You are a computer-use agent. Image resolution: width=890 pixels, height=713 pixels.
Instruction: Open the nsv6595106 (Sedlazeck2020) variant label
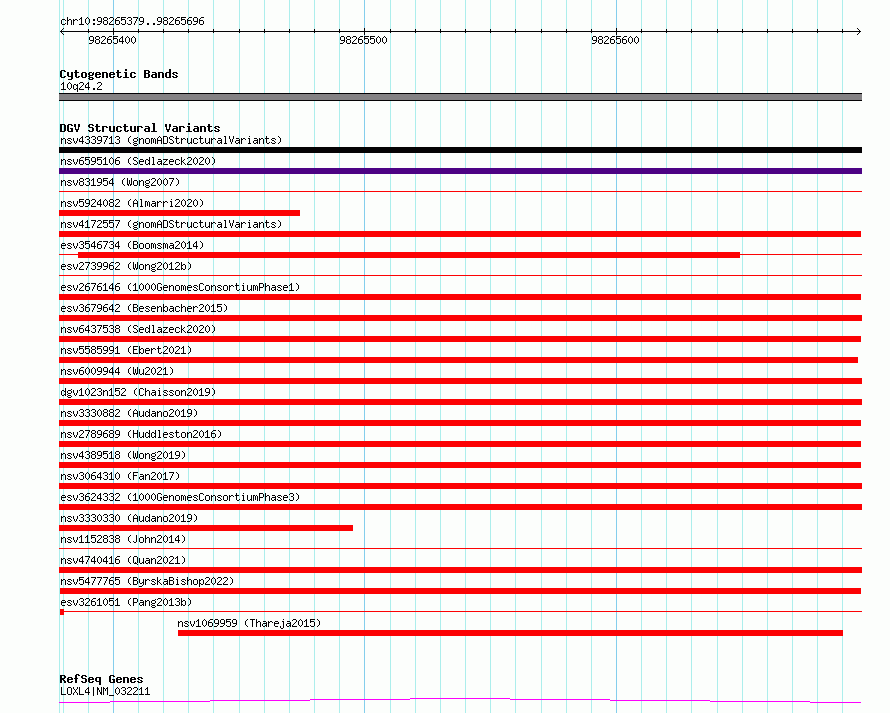click(138, 161)
